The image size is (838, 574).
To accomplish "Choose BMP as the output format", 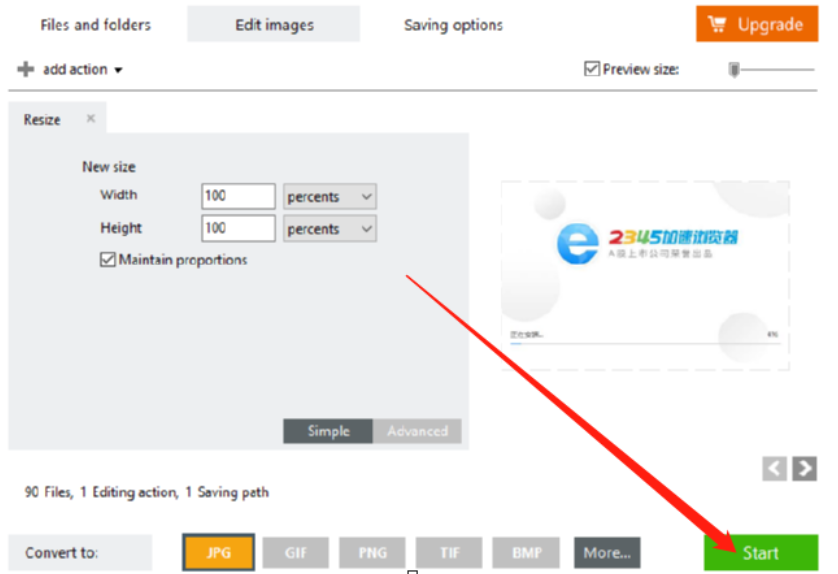I will pos(526,553).
